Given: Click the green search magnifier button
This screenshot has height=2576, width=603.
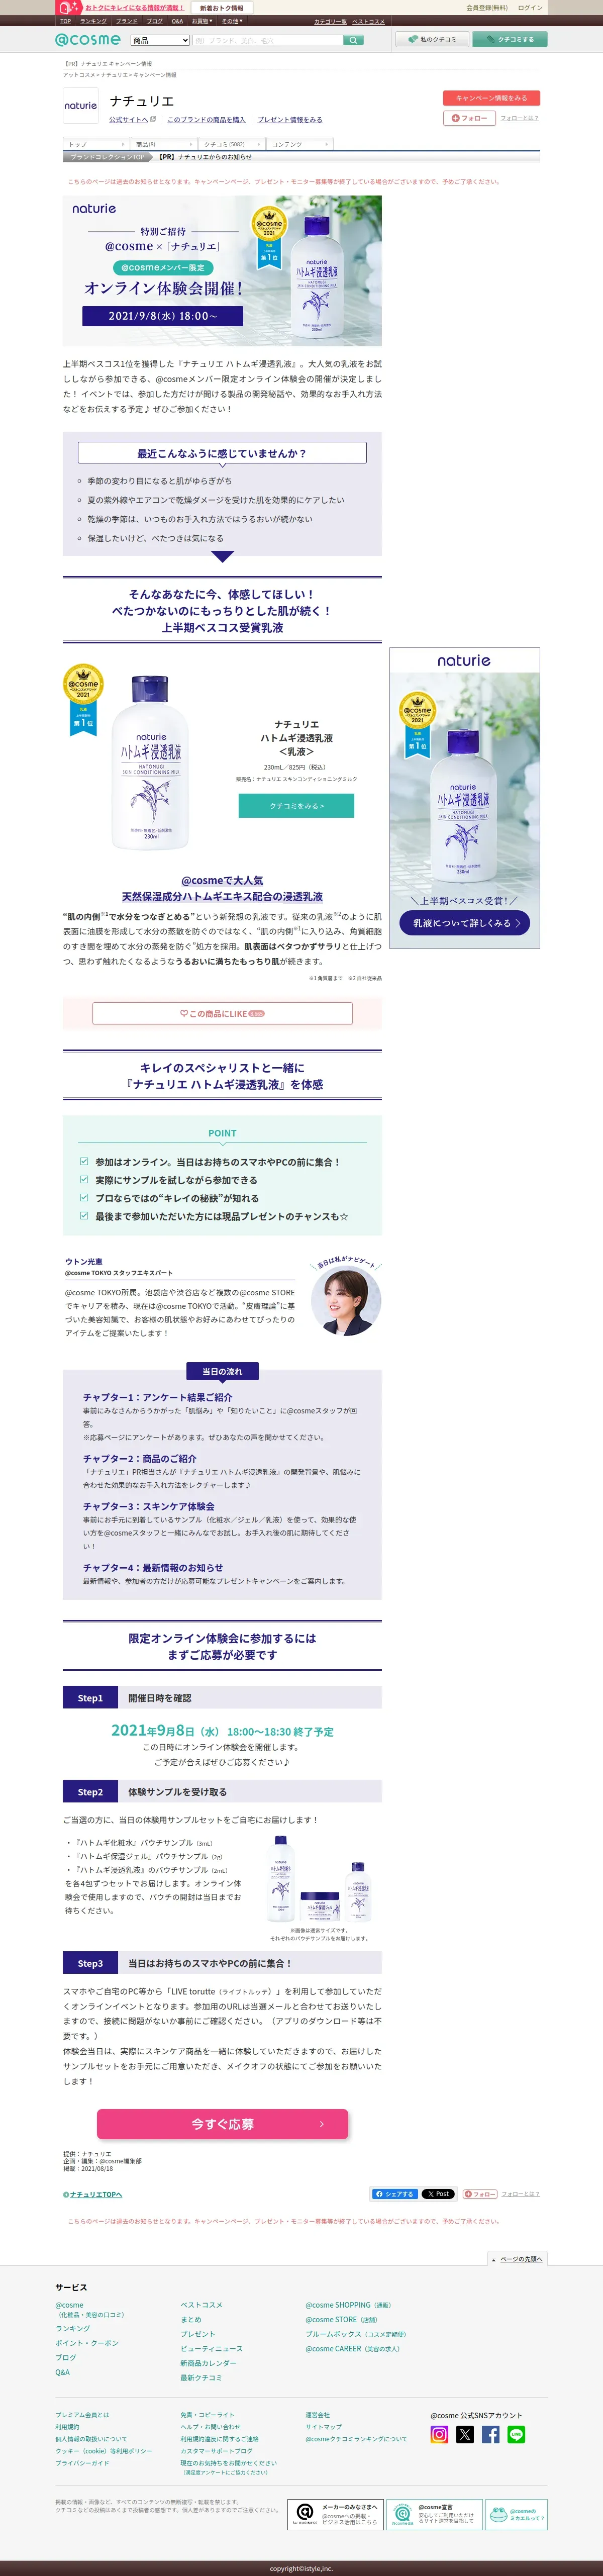Looking at the screenshot, I should pyautogui.click(x=354, y=40).
